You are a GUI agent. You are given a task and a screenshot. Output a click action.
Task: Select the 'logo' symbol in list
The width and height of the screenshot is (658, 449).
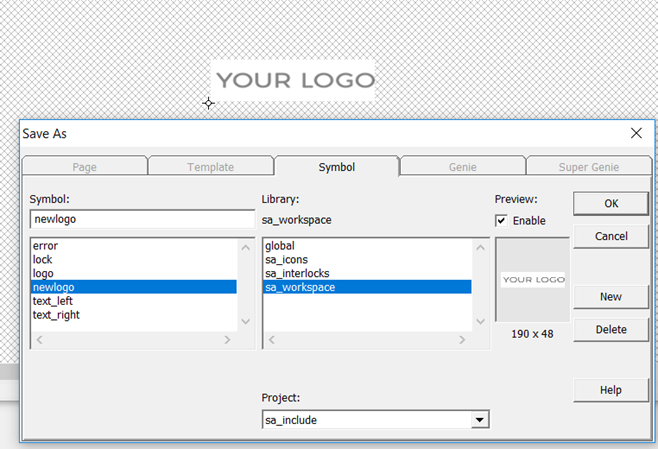coord(44,273)
